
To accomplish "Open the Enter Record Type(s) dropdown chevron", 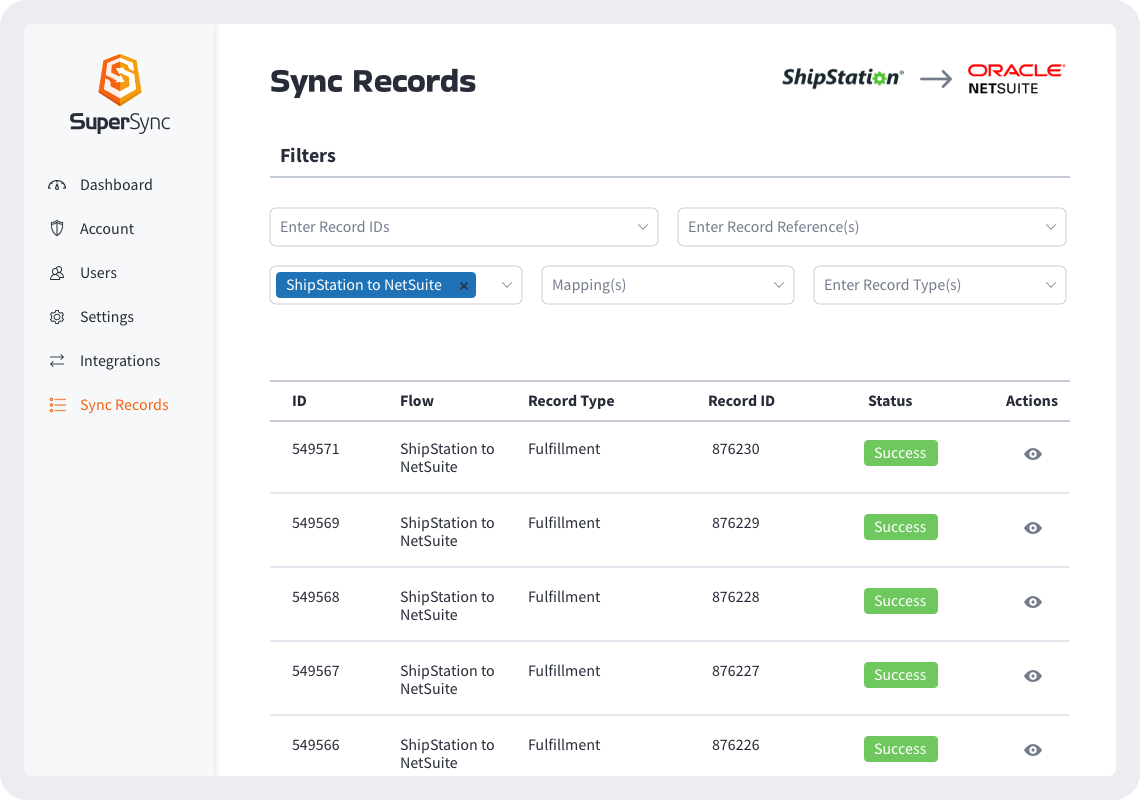I will tap(1051, 285).
